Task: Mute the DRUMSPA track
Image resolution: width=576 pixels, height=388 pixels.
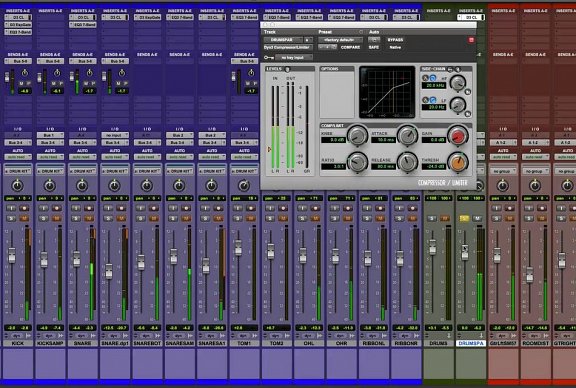Action: (x=477, y=219)
